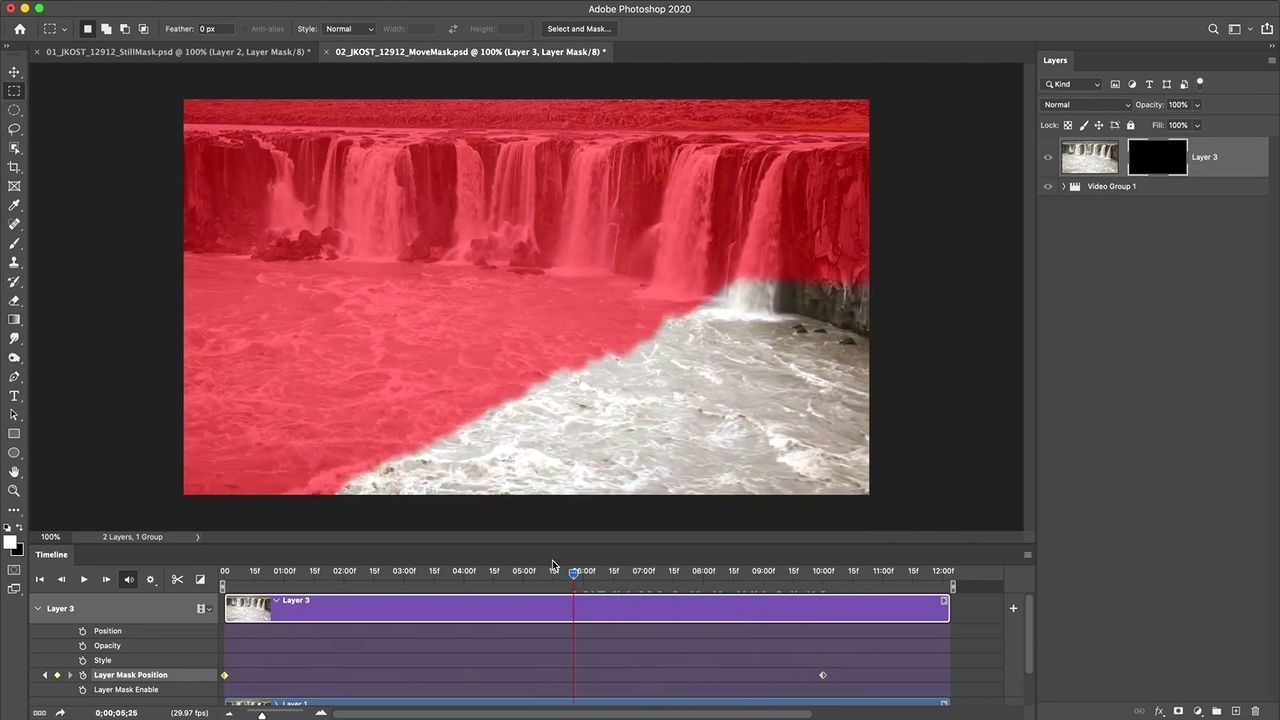
Task: Select the Layer 3 mask thumbnail
Action: pyautogui.click(x=1157, y=157)
